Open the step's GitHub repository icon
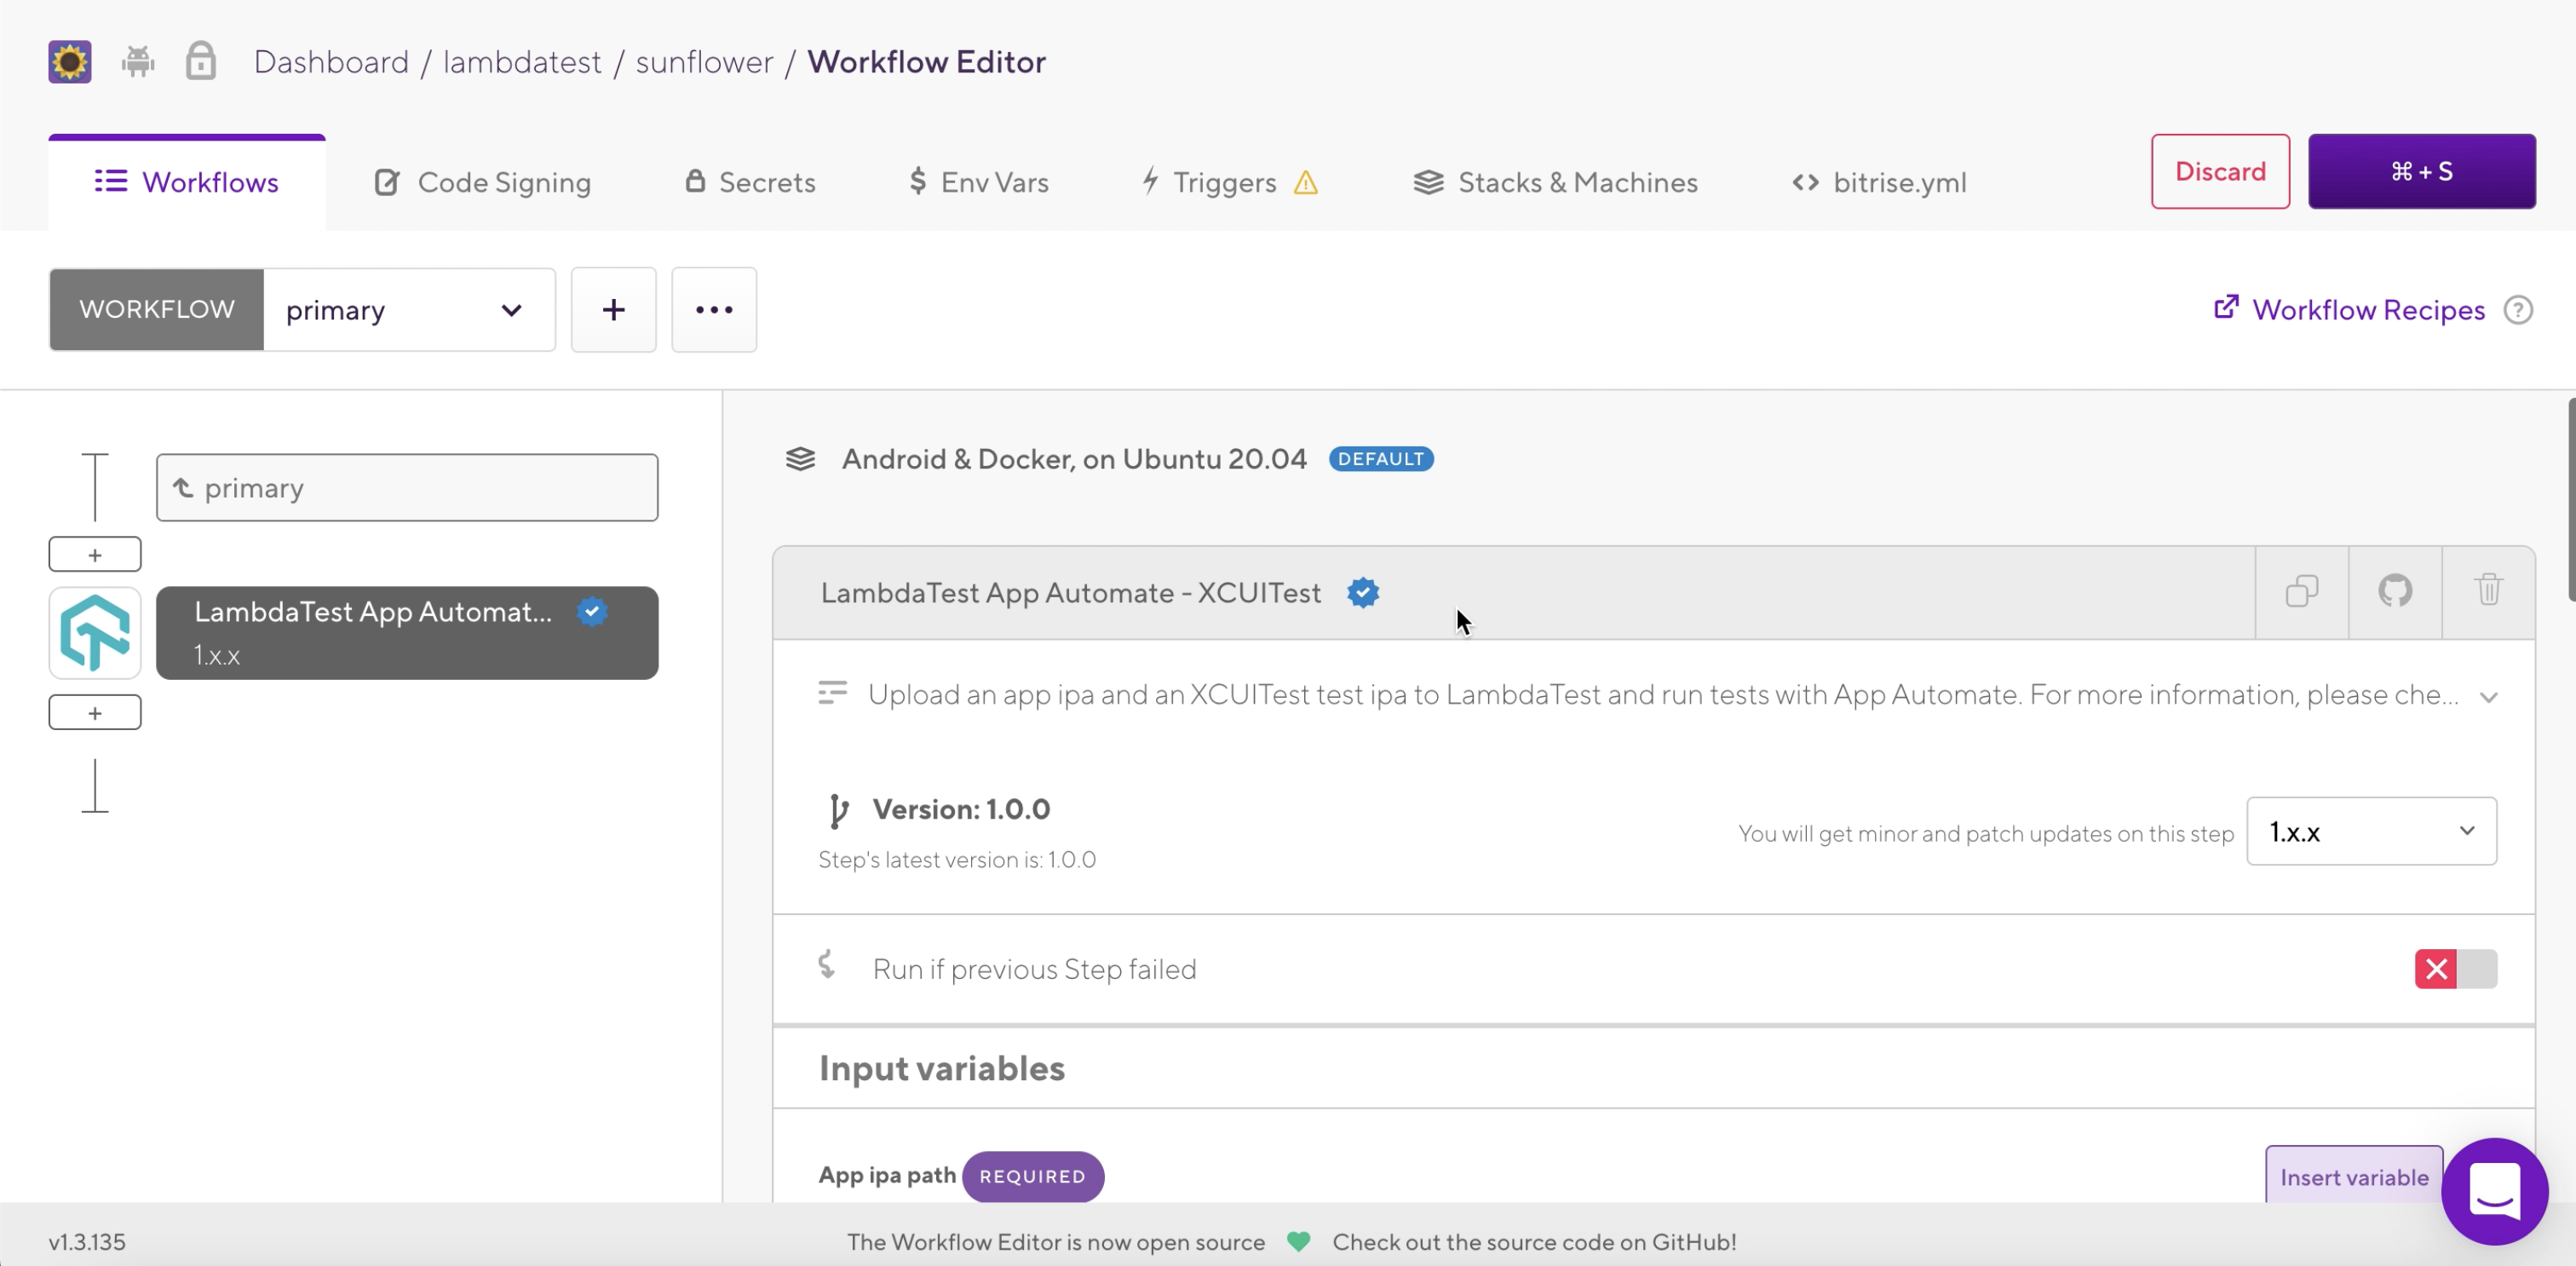2576x1266 pixels. 2395,591
